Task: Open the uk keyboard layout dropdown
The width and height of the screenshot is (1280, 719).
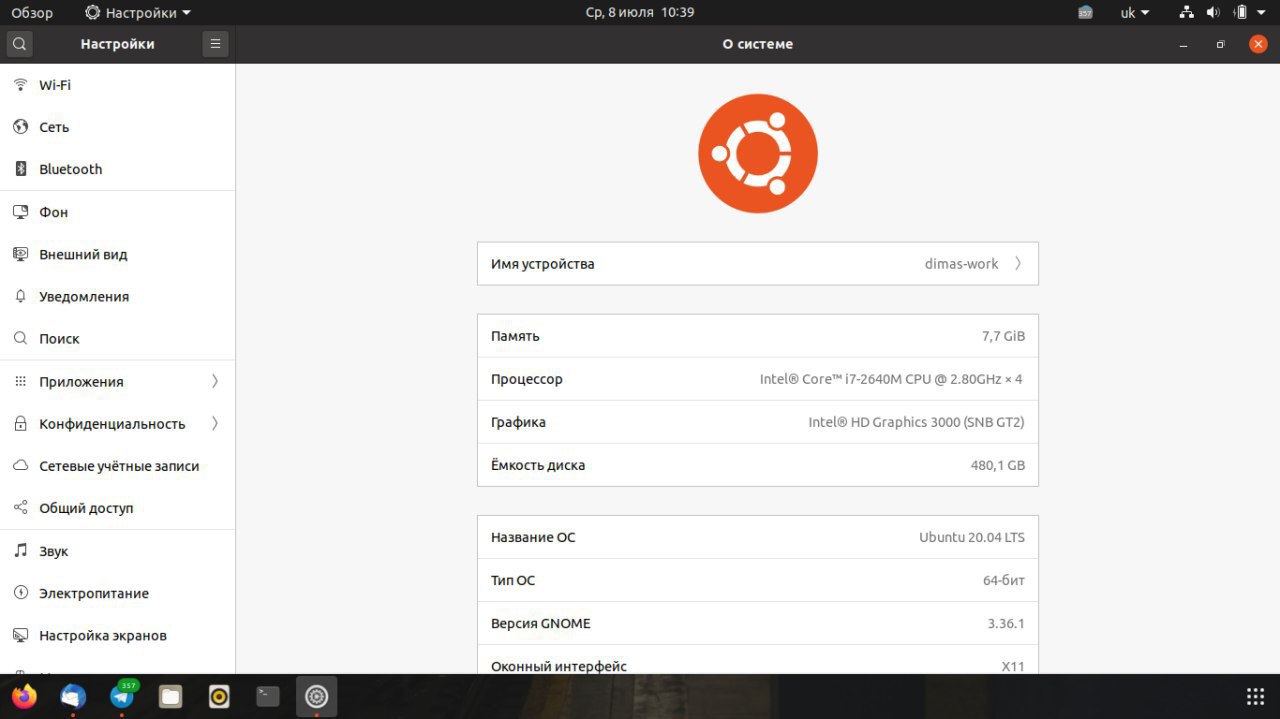Action: point(1135,13)
